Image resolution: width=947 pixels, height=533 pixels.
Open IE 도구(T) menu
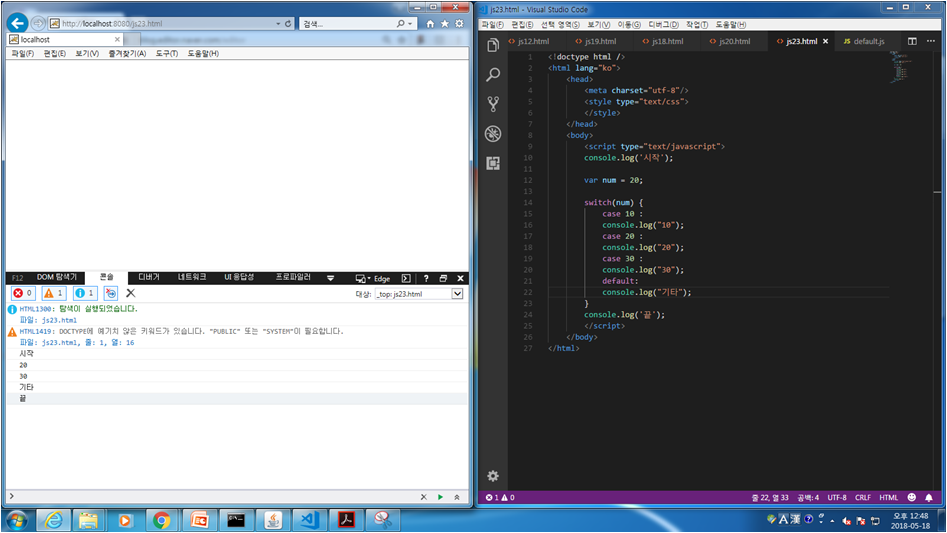pos(167,53)
